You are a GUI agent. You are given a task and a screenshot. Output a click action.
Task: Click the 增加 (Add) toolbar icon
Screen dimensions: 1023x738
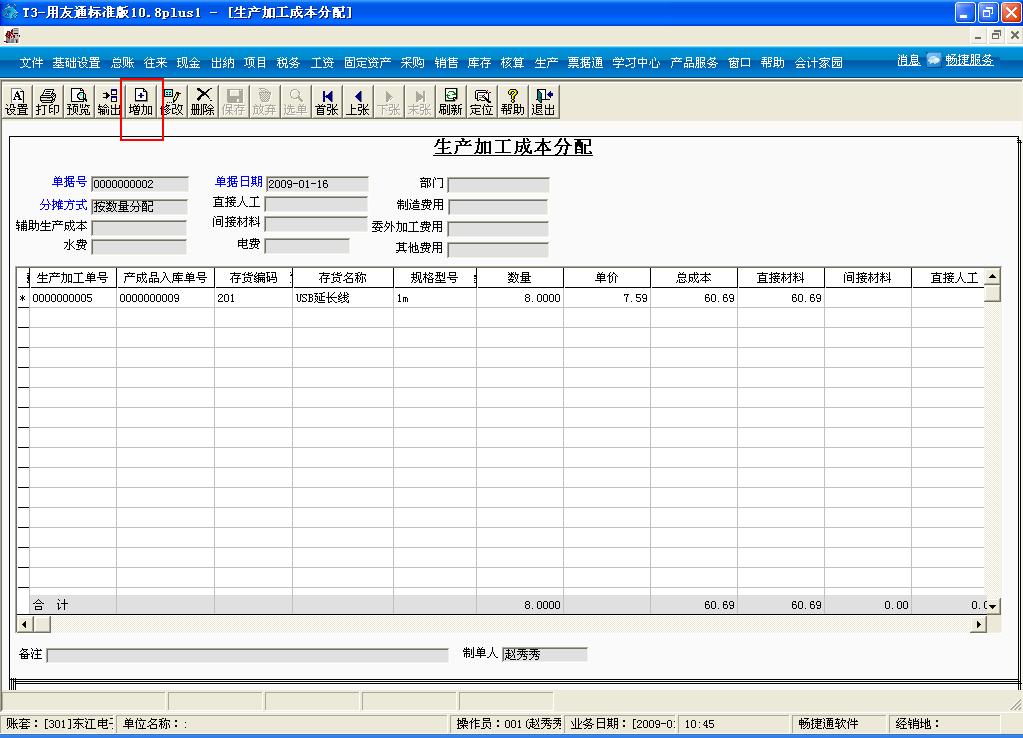point(140,101)
